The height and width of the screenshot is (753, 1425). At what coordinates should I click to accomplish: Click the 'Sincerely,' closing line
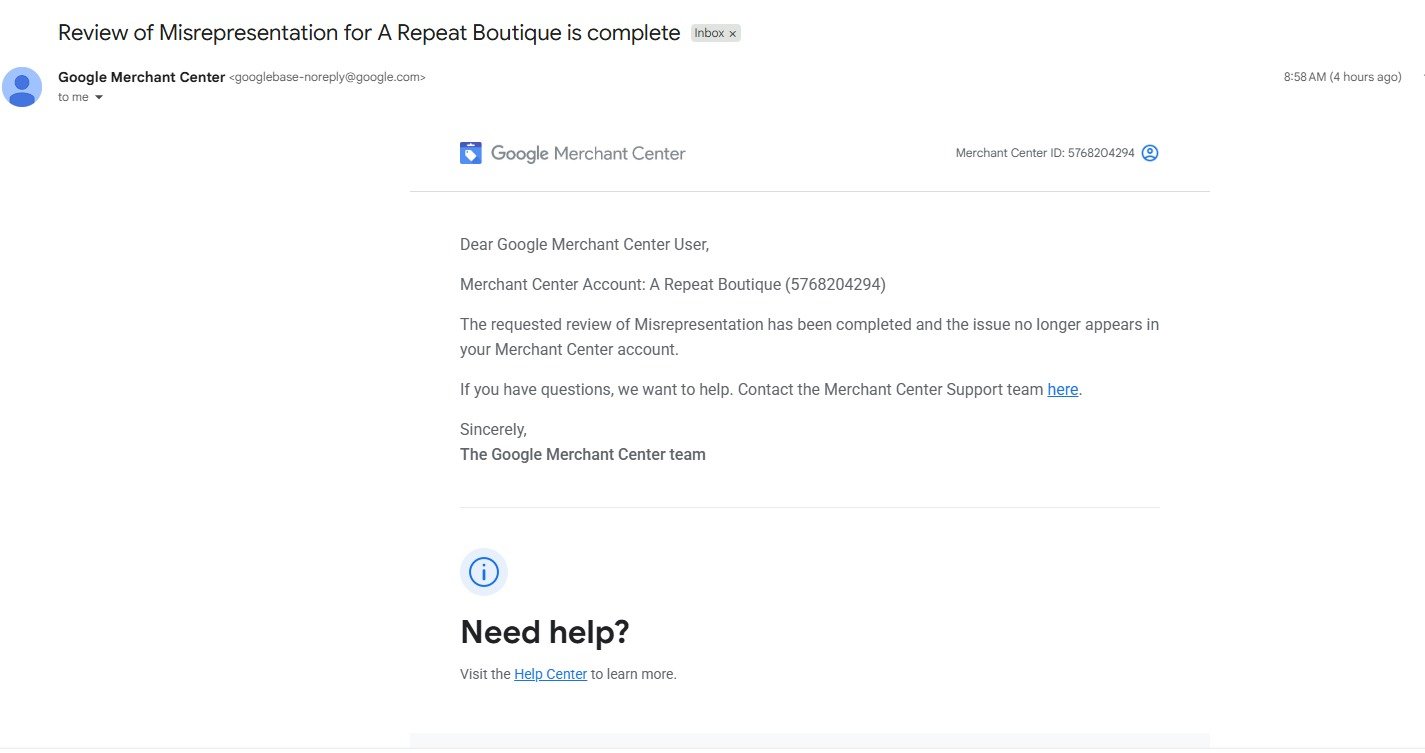click(x=493, y=430)
